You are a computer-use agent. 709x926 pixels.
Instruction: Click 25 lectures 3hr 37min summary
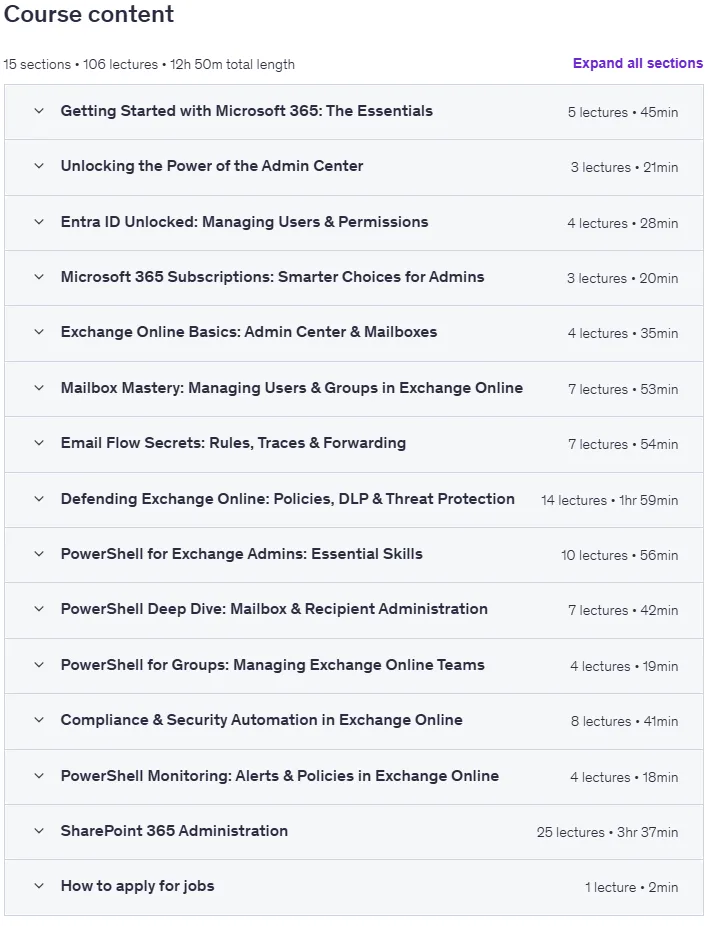point(607,832)
